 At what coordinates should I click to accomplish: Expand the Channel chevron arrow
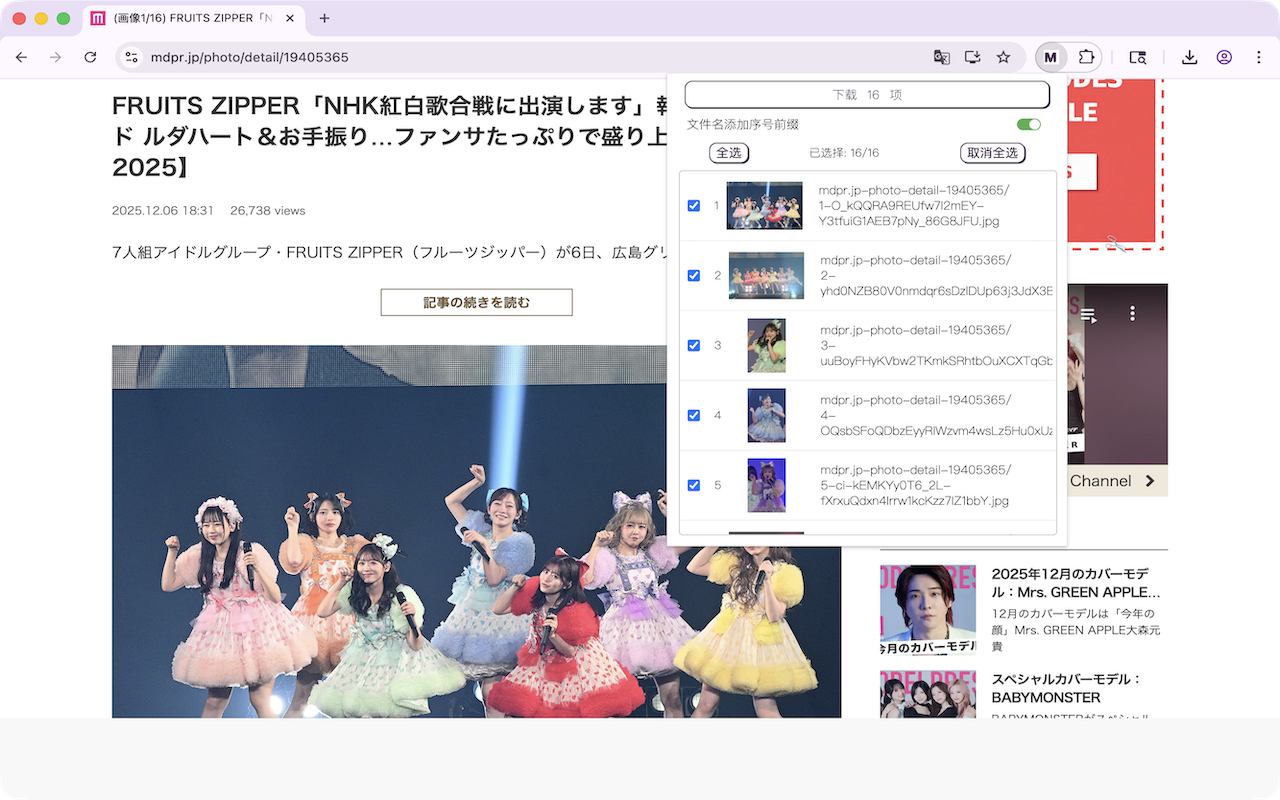tap(1150, 481)
